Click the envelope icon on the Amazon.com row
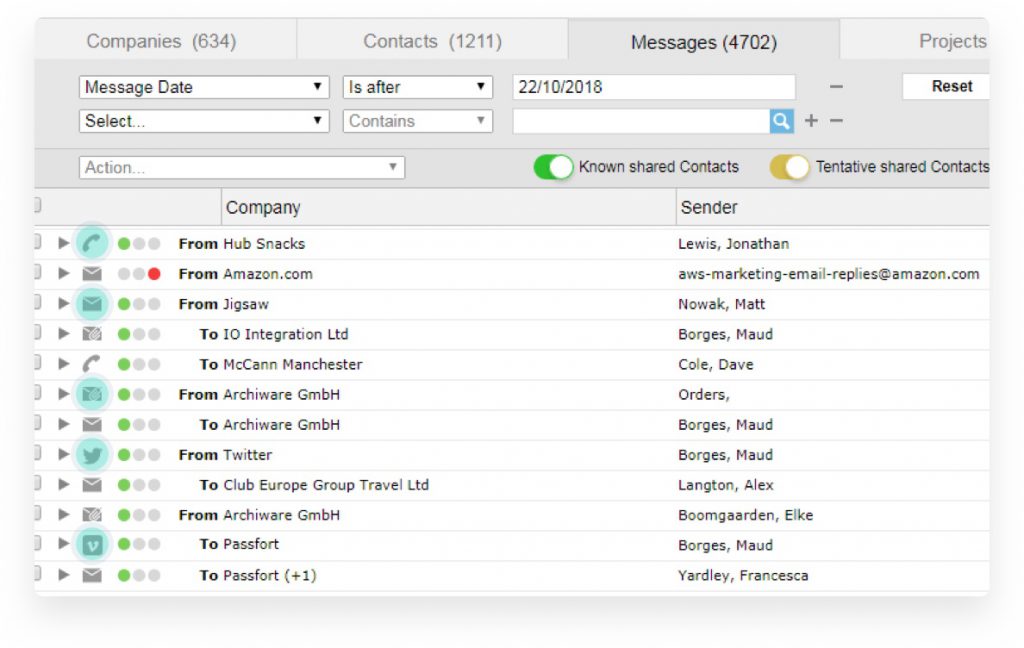Screen dimensions: 1024x648 92,274
